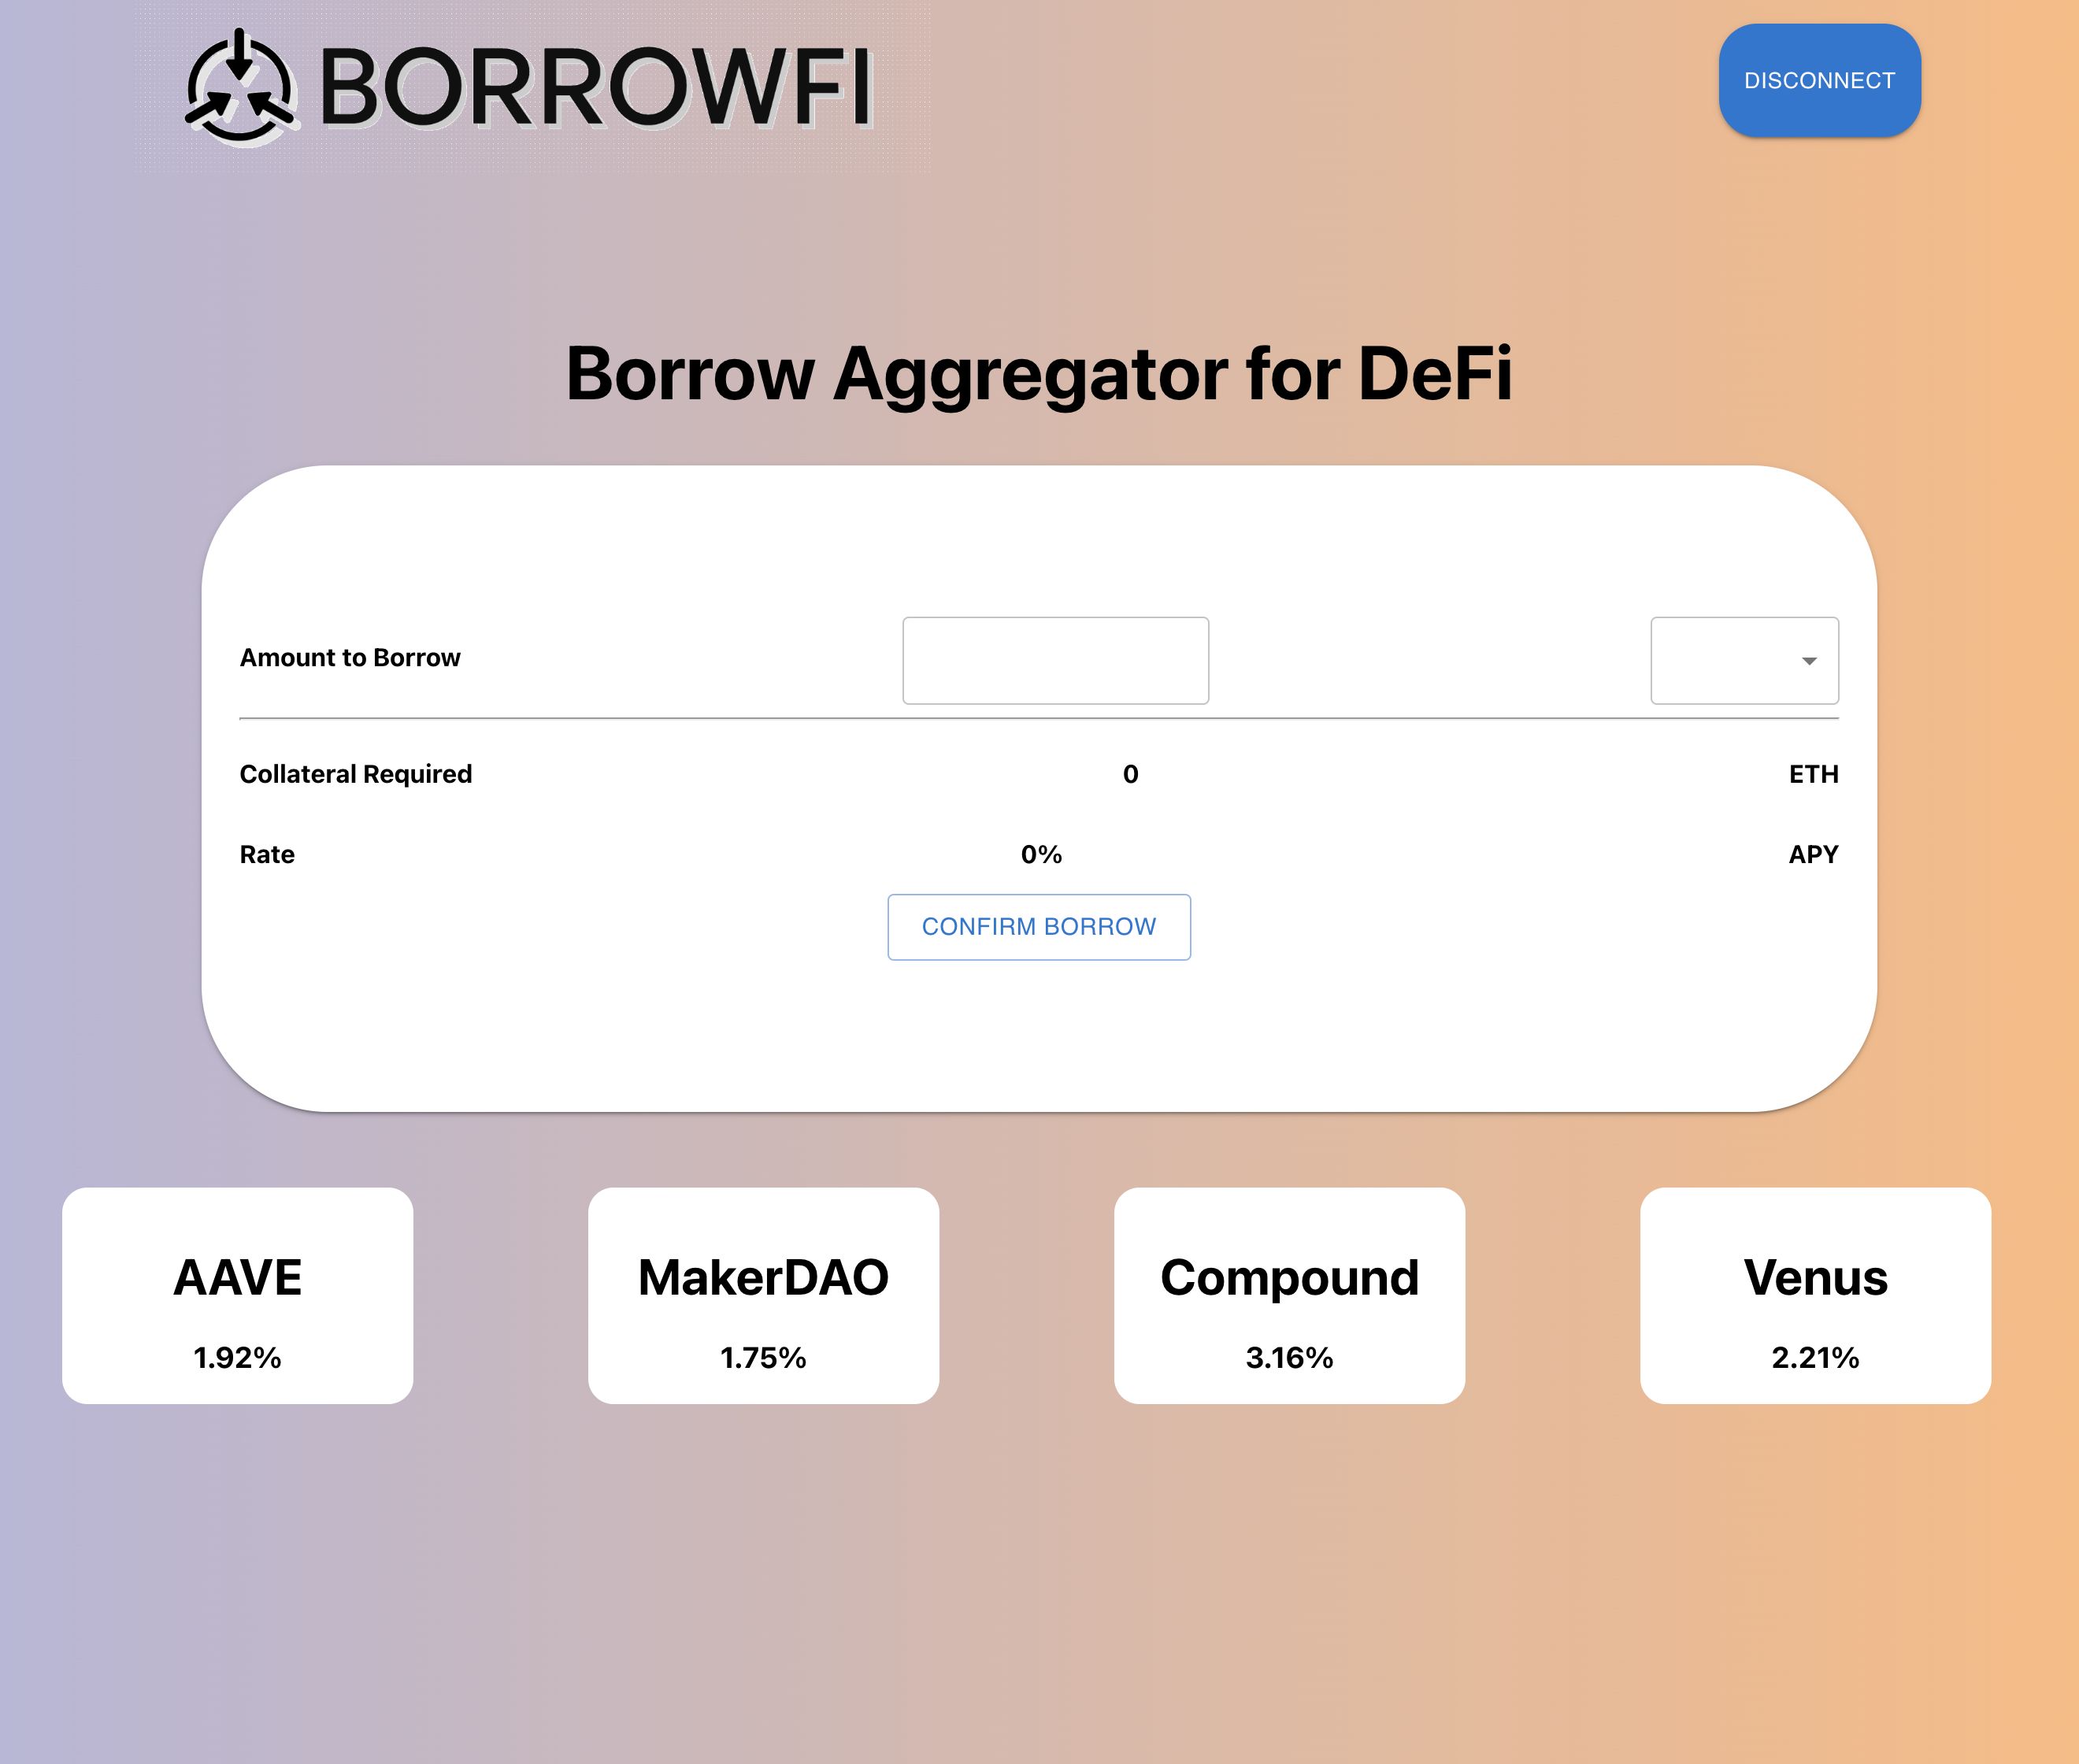Click the CONFIRM BORROW button
The height and width of the screenshot is (1764, 2079).
(1039, 928)
